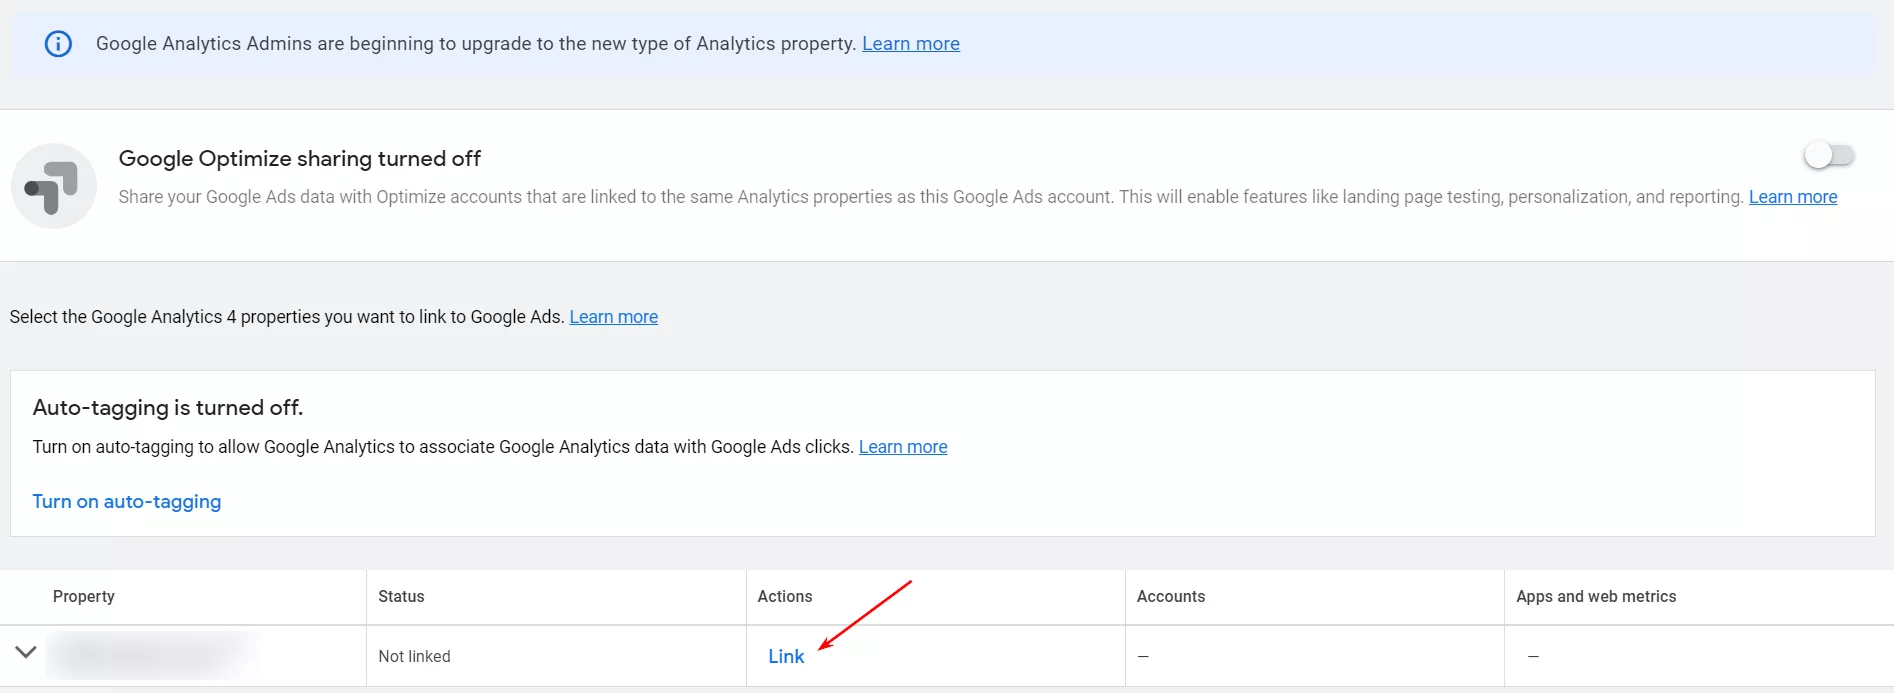Click the Google Optimize logo icon
Screen dimensions: 1894x693
point(54,186)
